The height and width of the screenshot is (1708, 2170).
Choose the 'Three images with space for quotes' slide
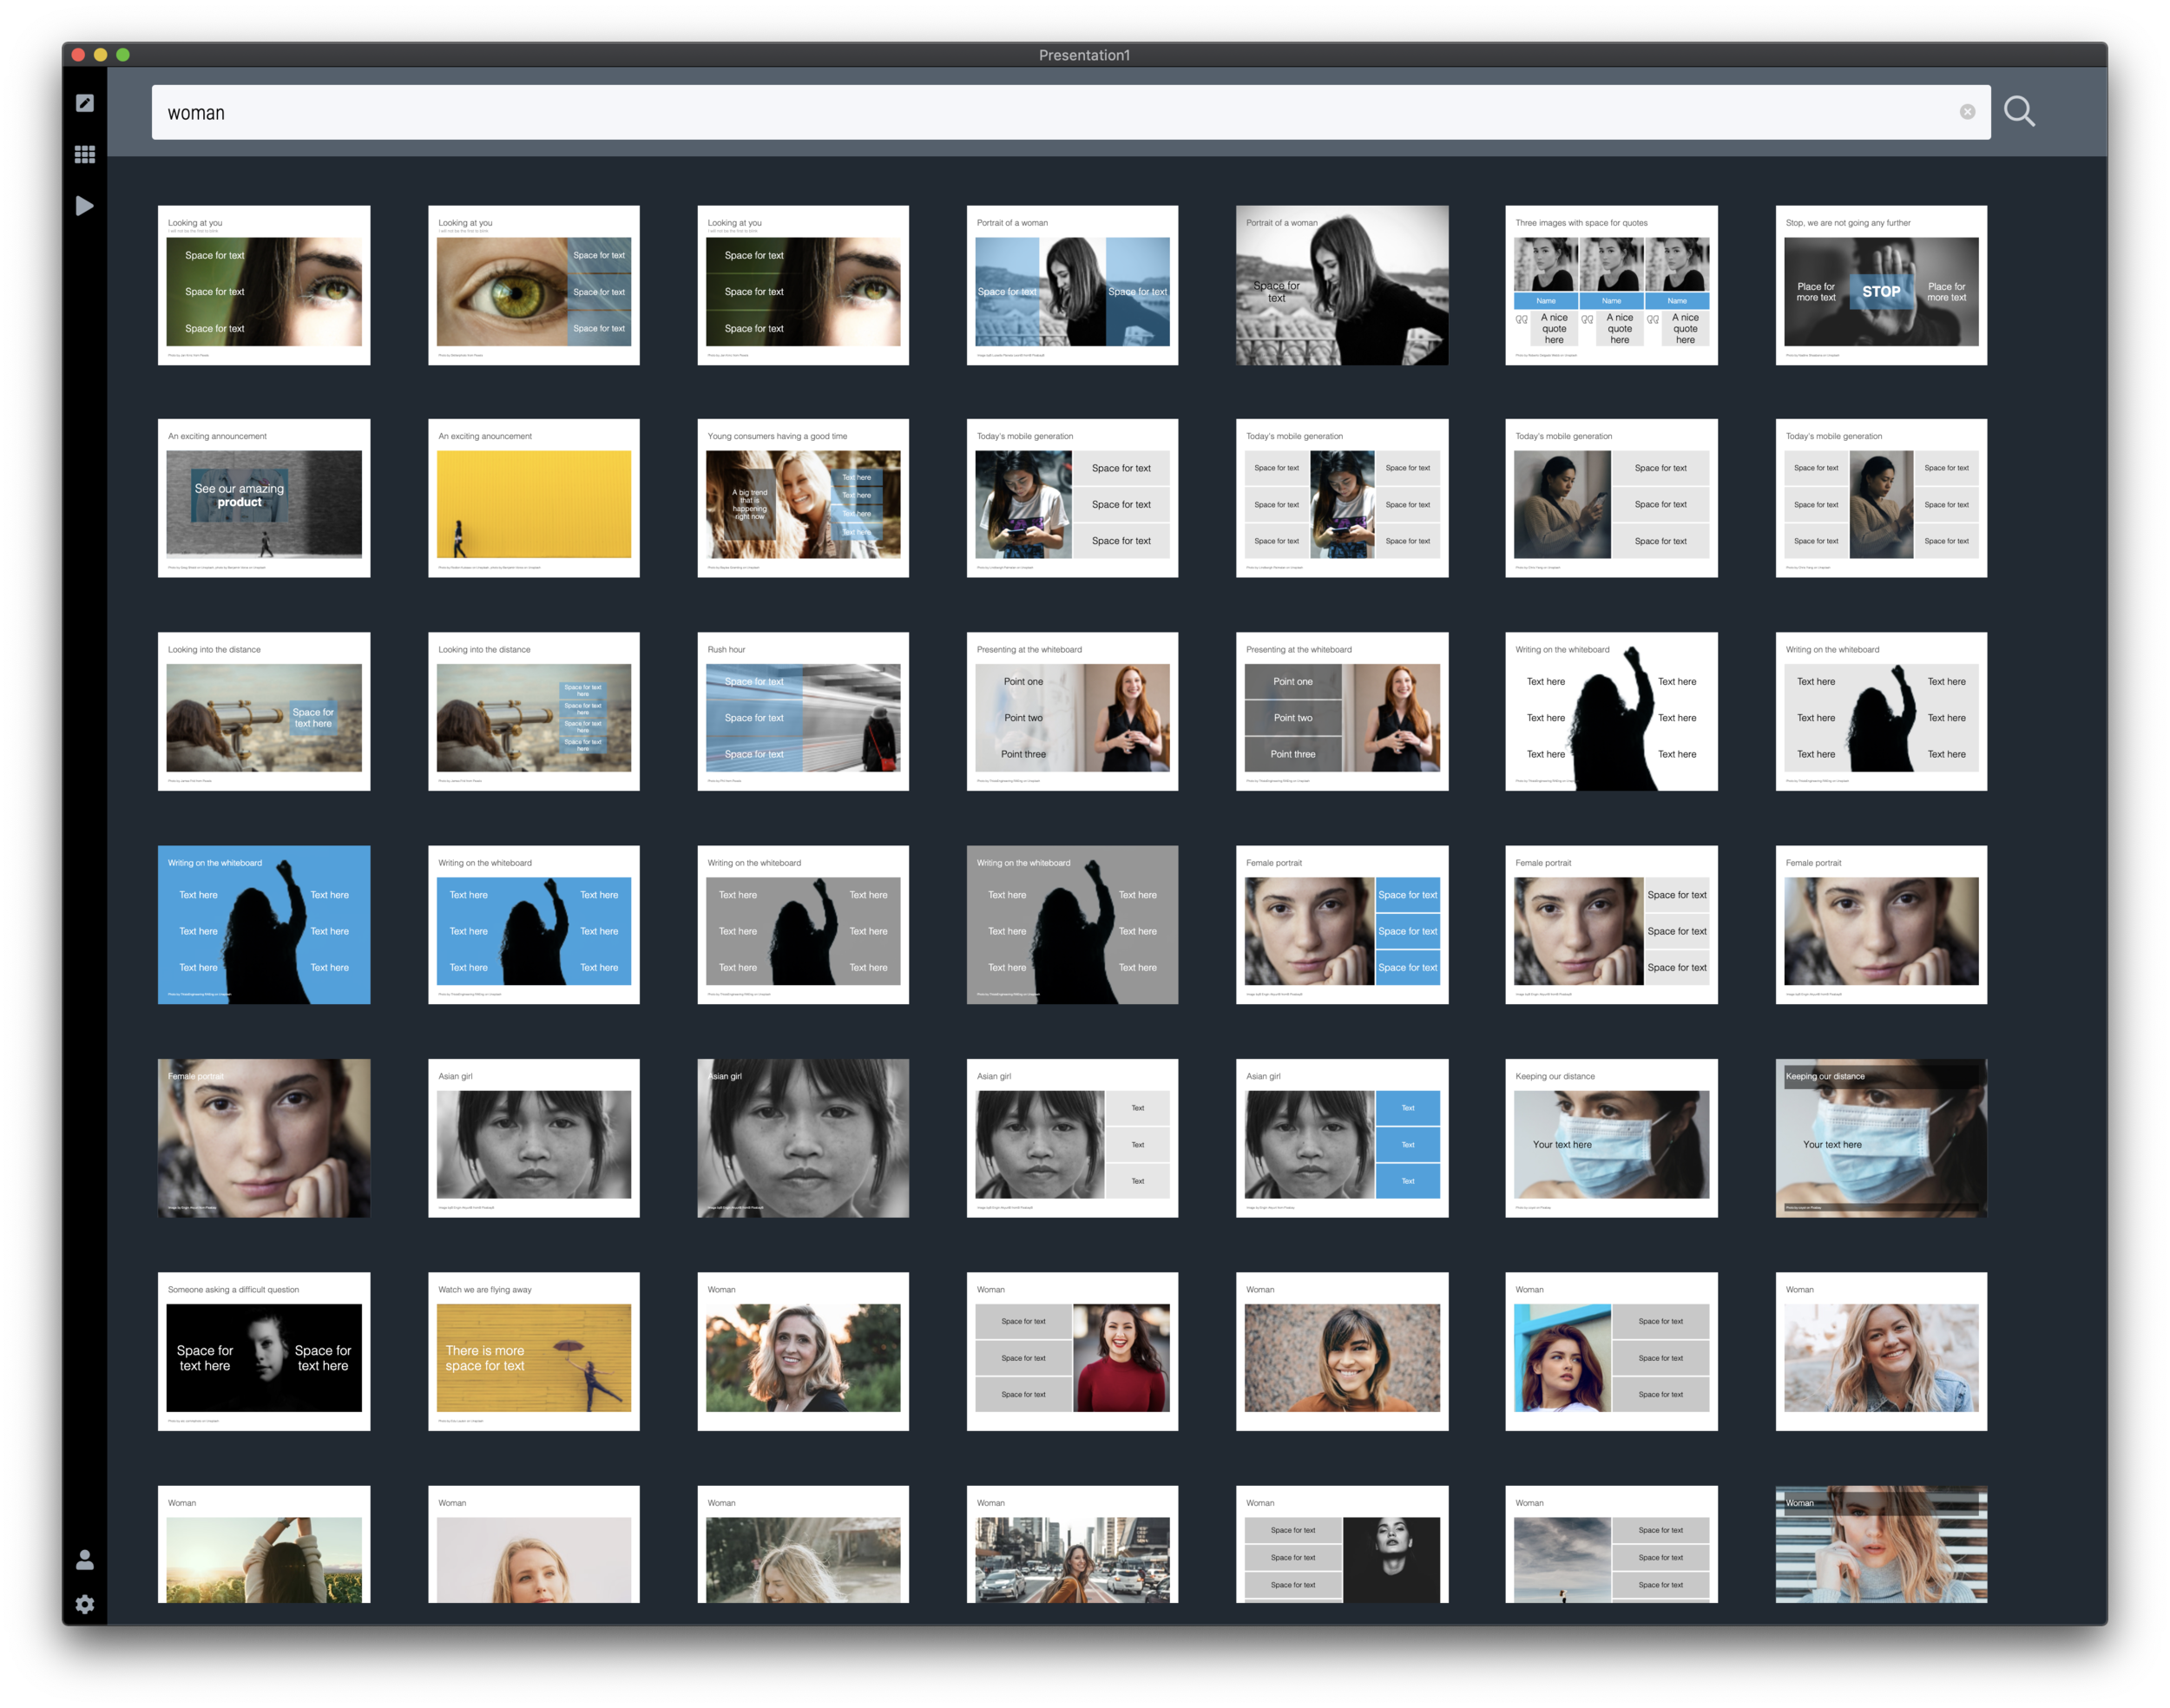(x=1610, y=285)
